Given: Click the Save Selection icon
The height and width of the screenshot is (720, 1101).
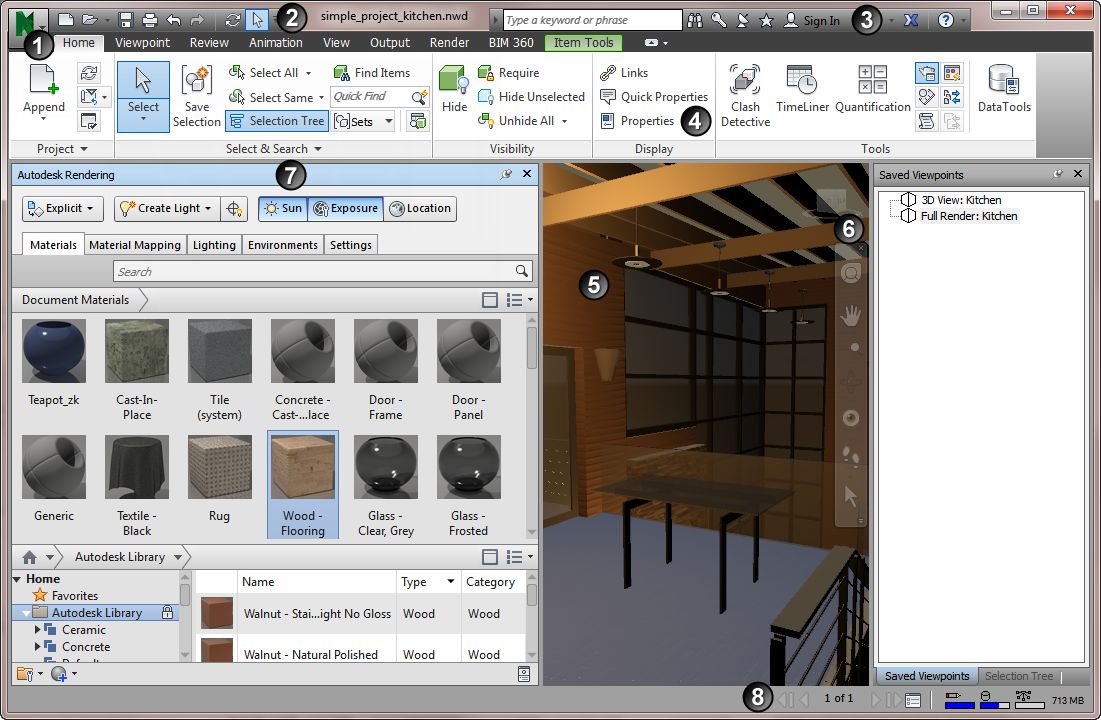Looking at the screenshot, I should click(196, 96).
